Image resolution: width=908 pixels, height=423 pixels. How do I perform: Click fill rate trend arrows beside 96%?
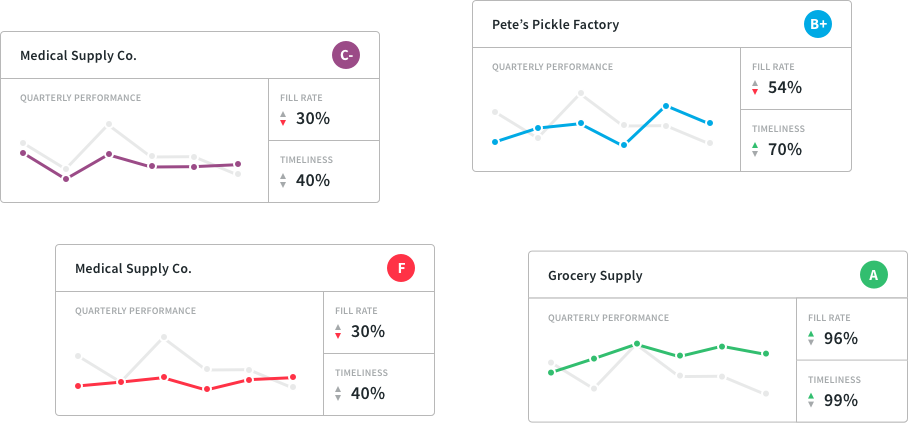(x=811, y=339)
